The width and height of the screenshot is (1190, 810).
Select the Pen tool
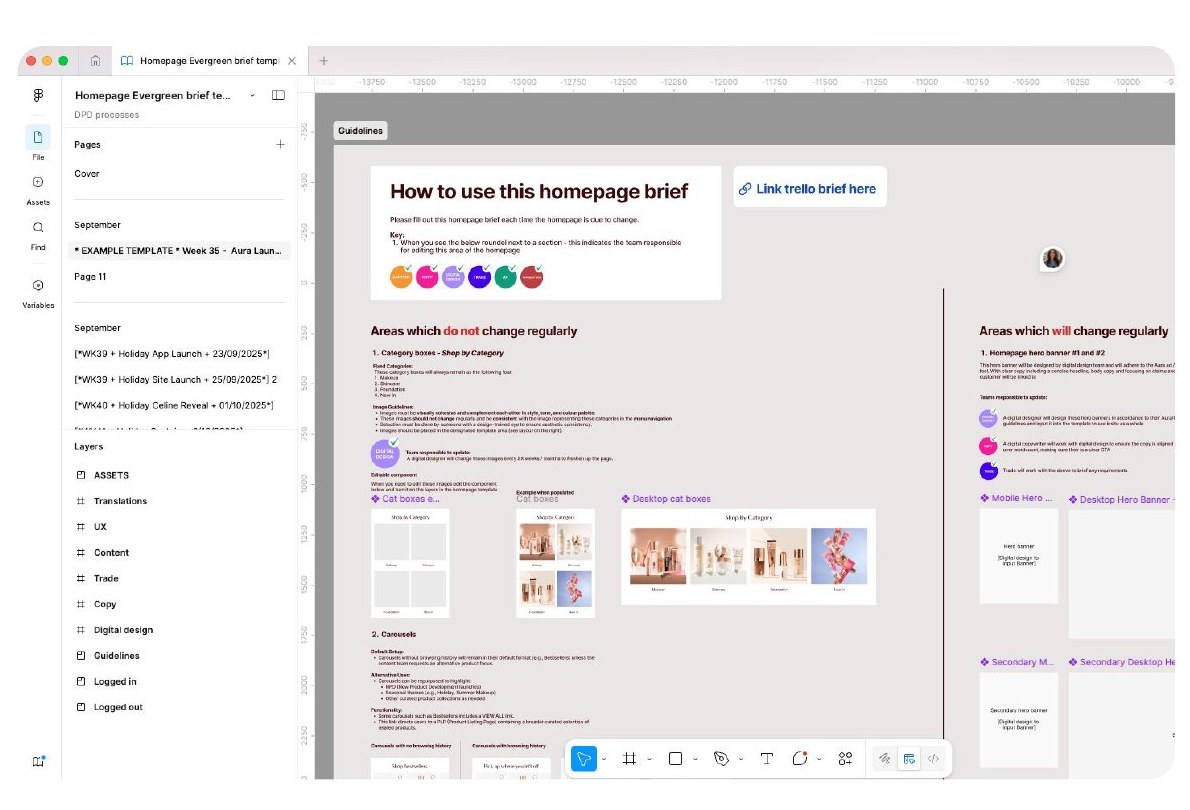[721, 758]
